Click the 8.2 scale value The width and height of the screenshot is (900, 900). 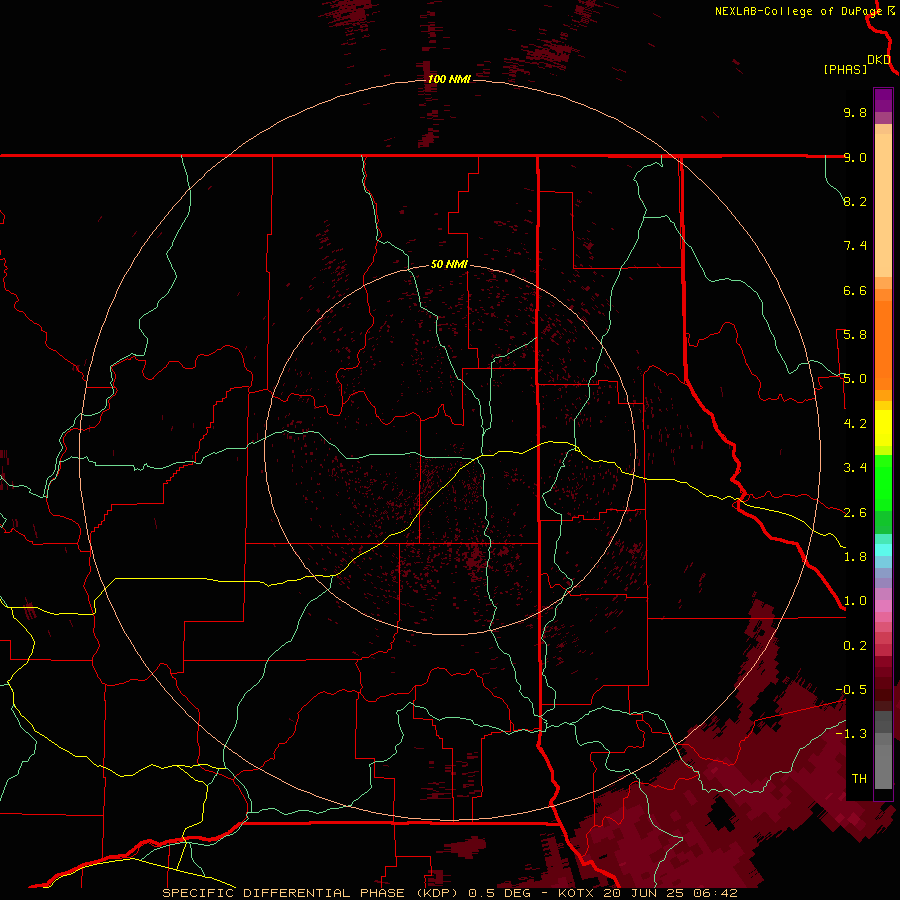pos(855,201)
